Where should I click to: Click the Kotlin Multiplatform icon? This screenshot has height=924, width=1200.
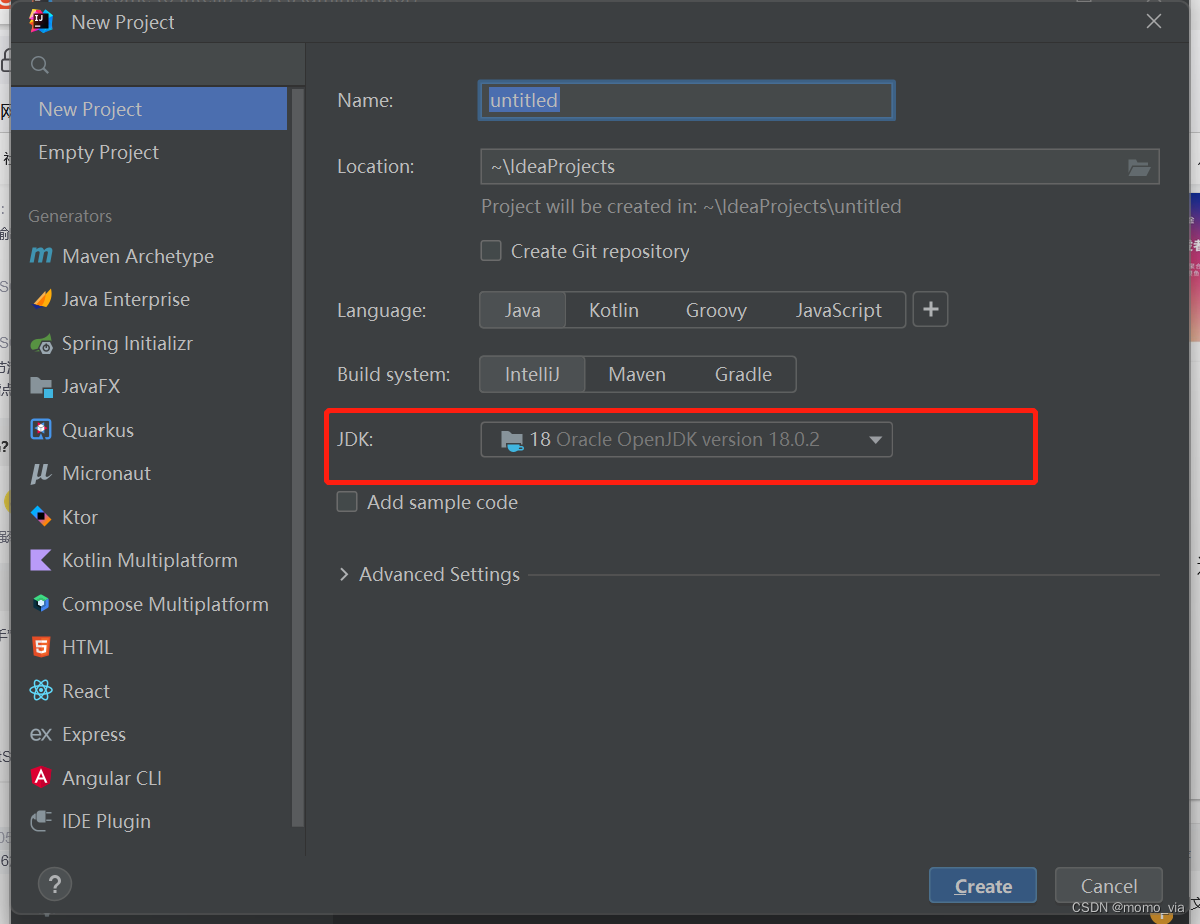(x=41, y=560)
